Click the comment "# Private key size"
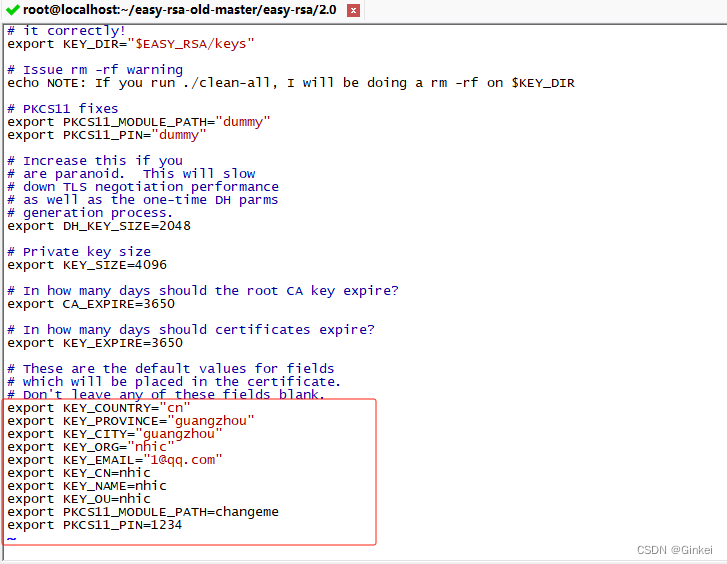 79,251
